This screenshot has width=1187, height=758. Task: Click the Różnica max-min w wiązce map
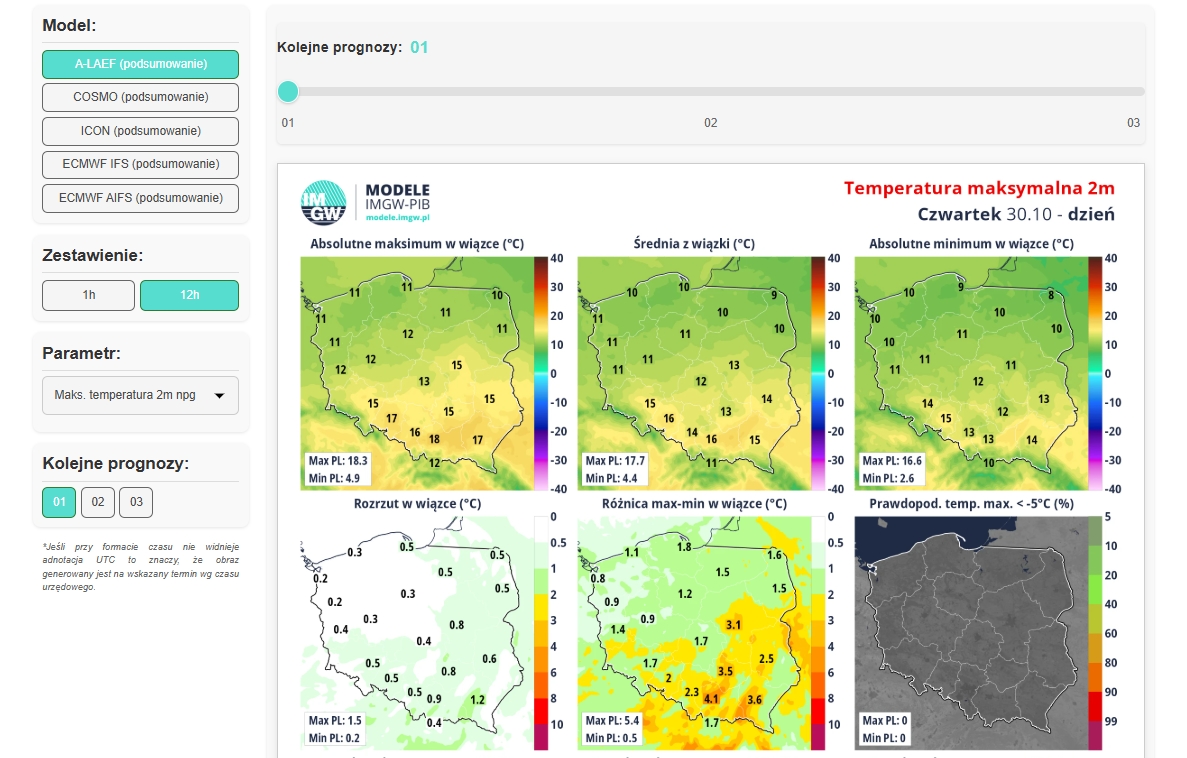692,632
